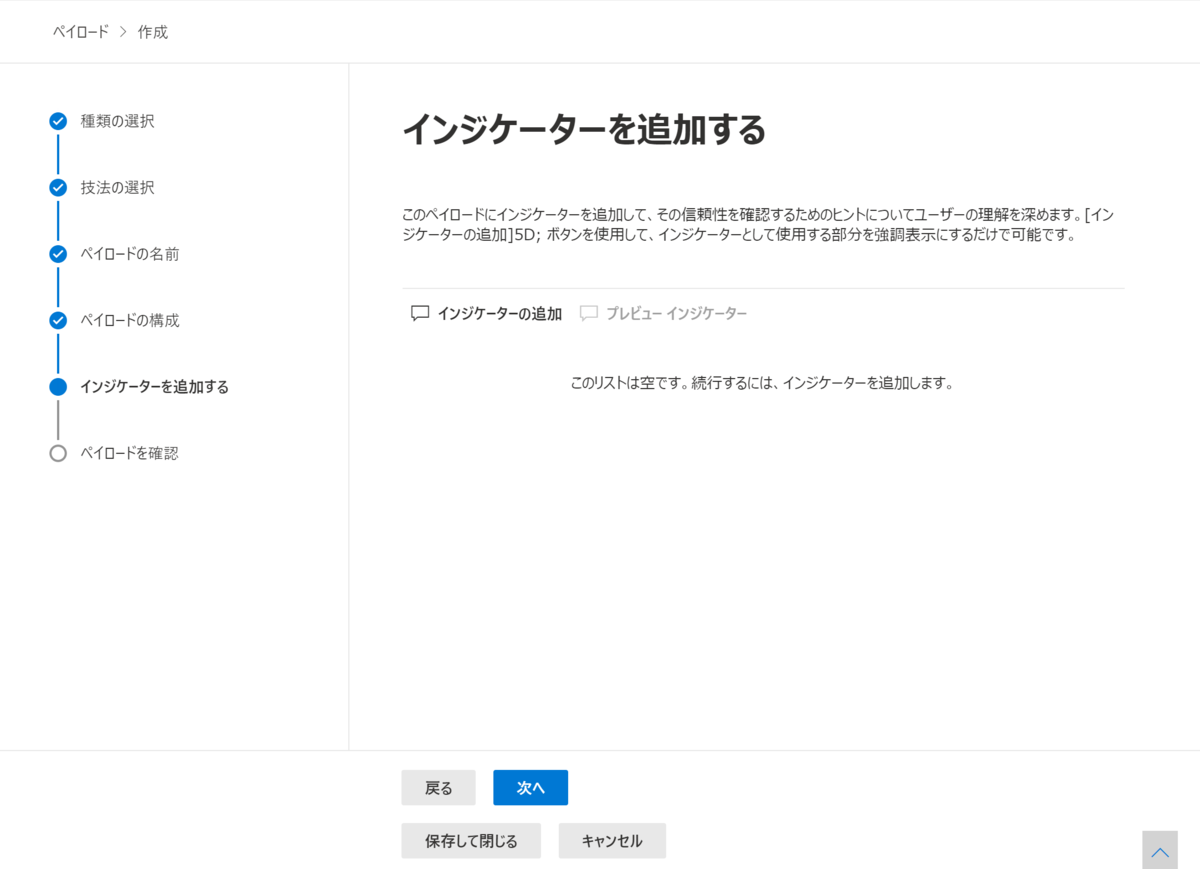Click the checkmark icon next to 種類の選択
The width and height of the screenshot is (1200, 869).
(58, 121)
